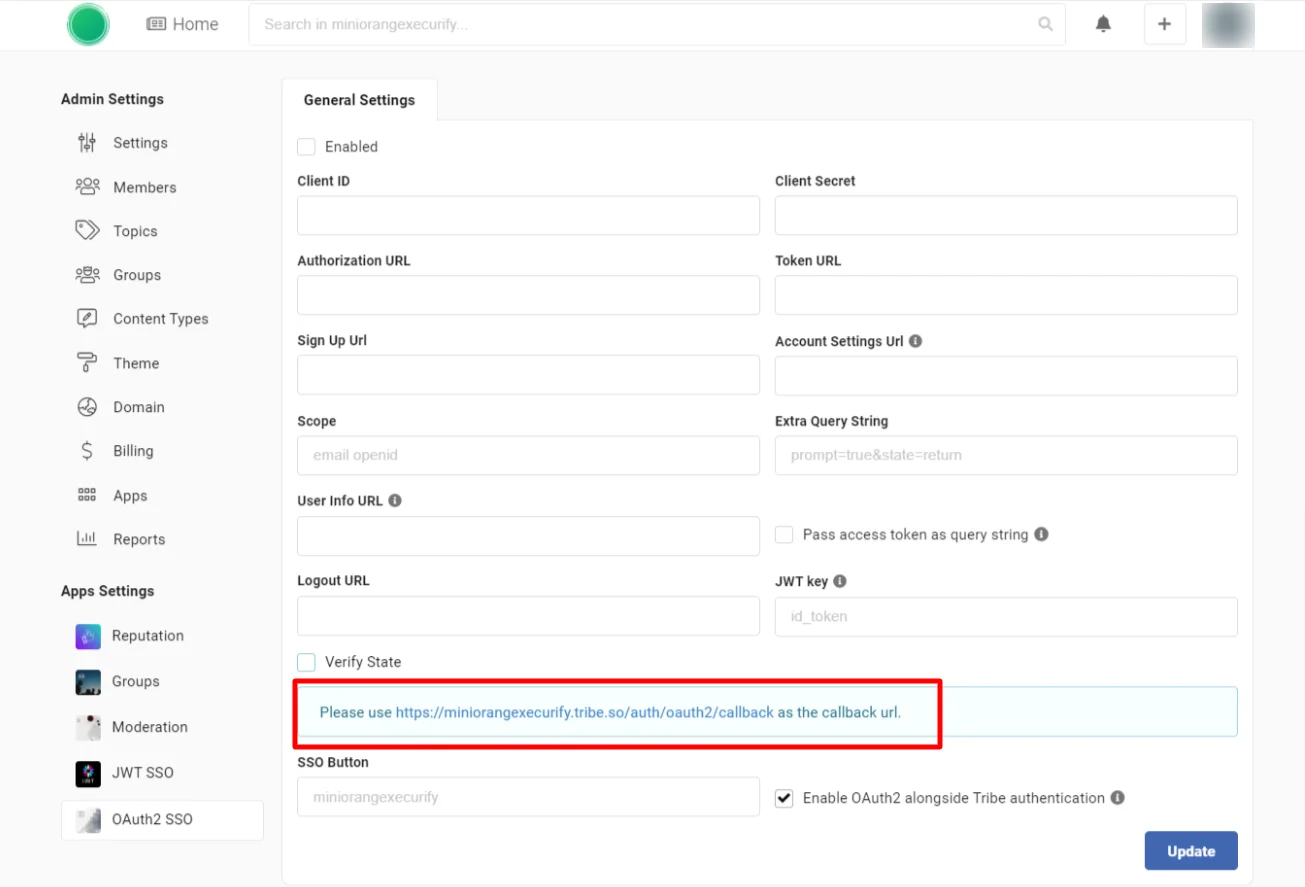
Task: Click the Theme icon in Admin Settings
Action: coord(88,363)
